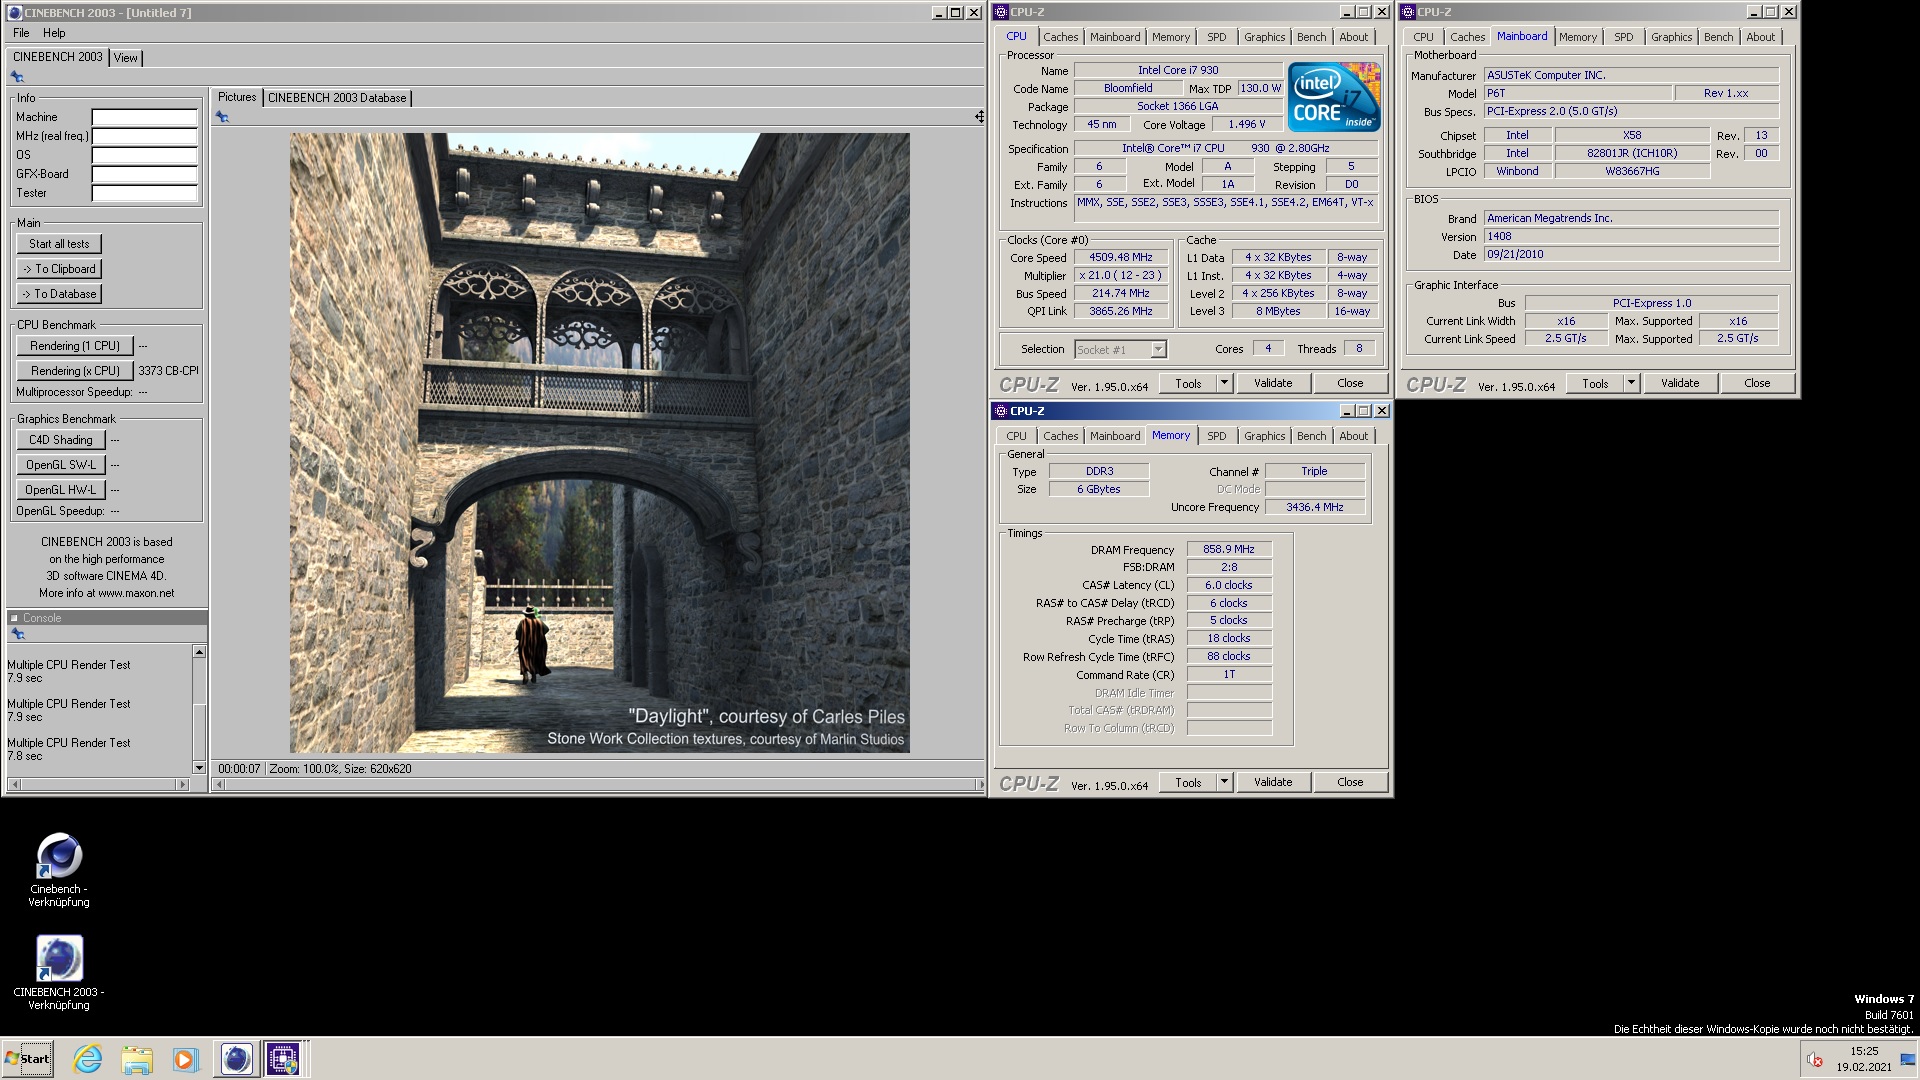The image size is (1920, 1080).
Task: Click the Cinebench desktop shortcut icon
Action: (59, 857)
